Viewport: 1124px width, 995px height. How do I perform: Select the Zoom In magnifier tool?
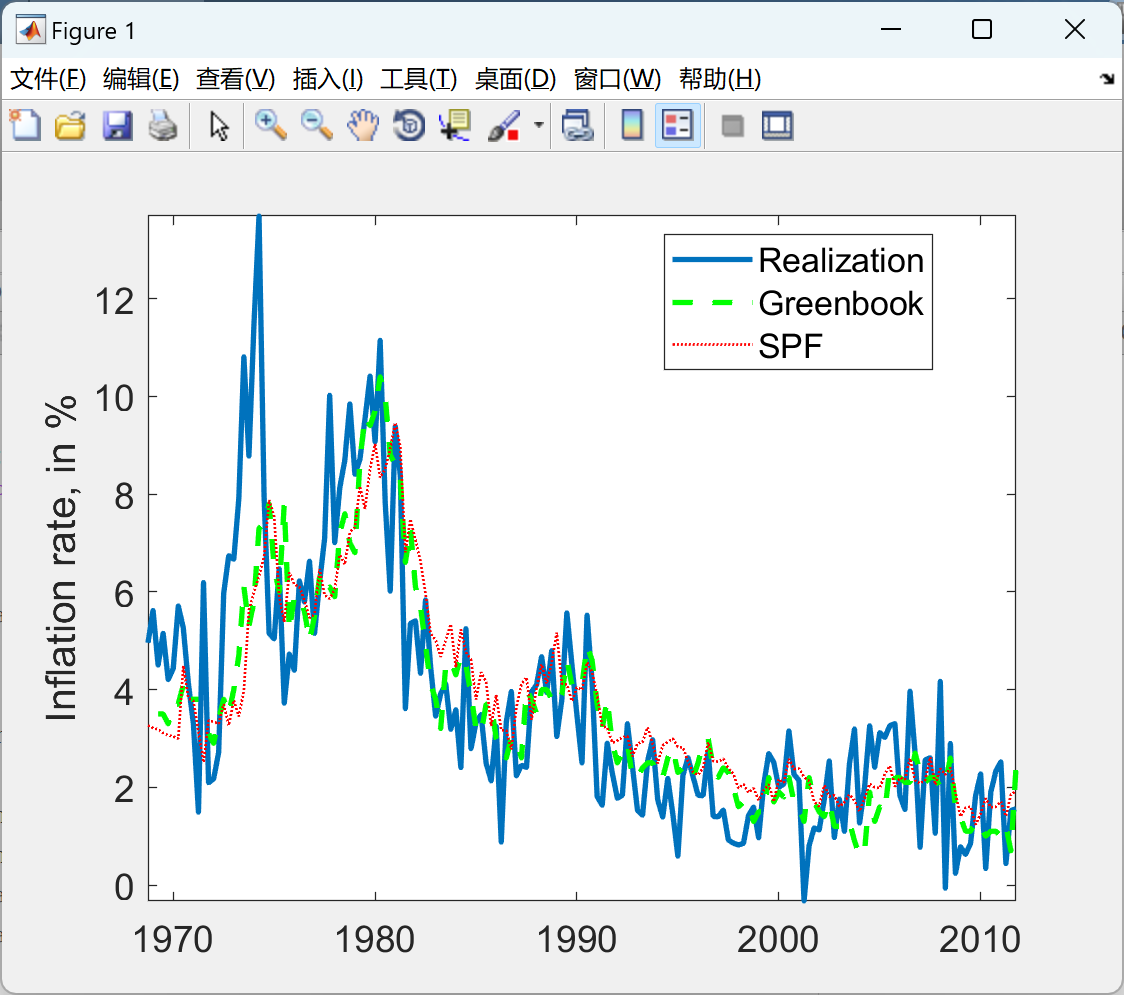270,126
